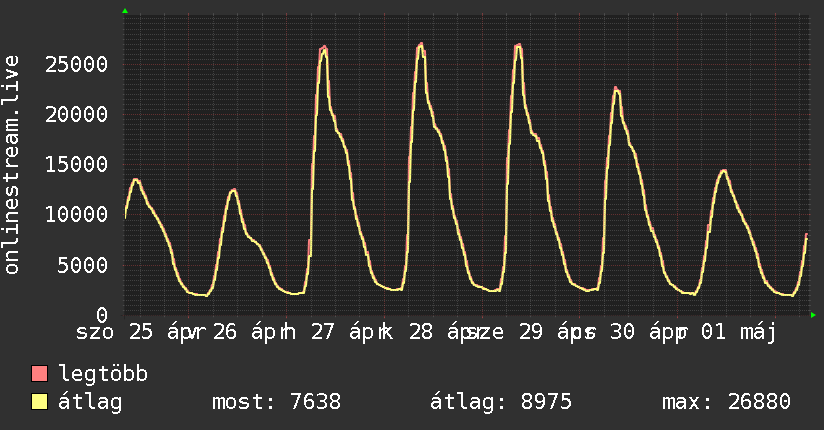Viewport: 824px width, 430px height.
Task: Click the 26 ápr date label
Action: tap(245, 332)
